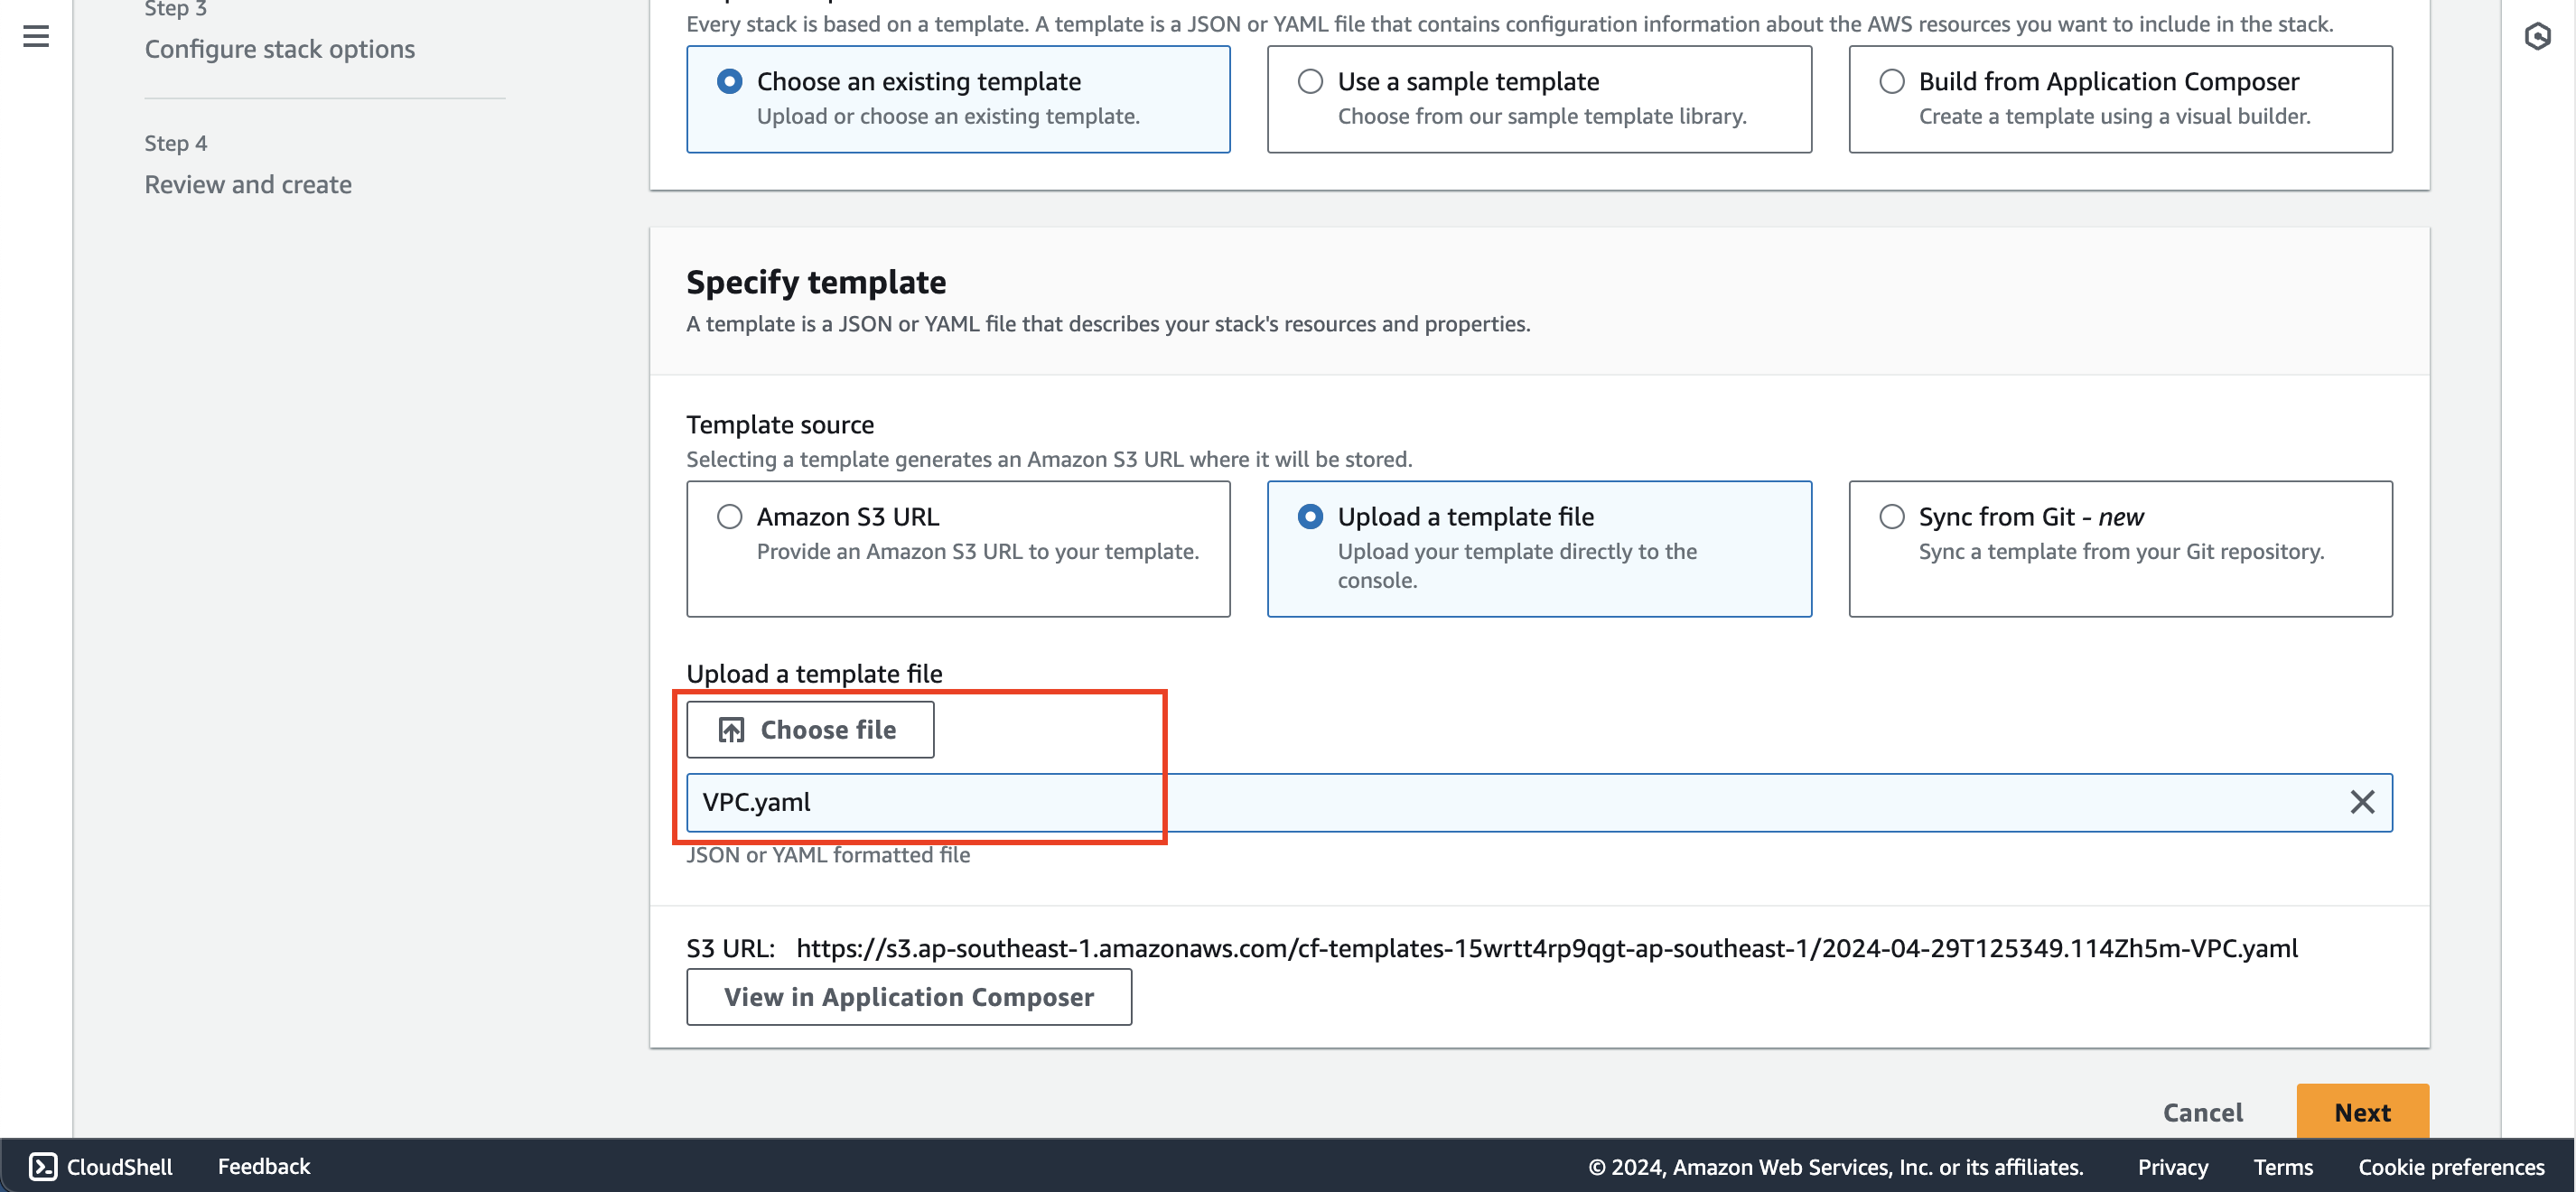2576x1192 pixels.
Task: Click the View in Application Composer button
Action: tap(909, 995)
